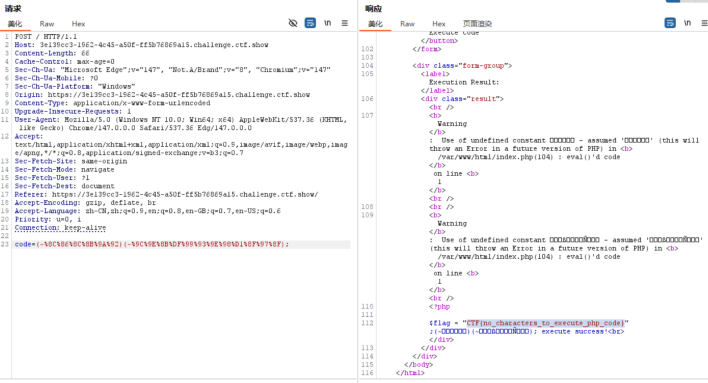Select the response 美化 (Pretty) tab

click(375, 24)
